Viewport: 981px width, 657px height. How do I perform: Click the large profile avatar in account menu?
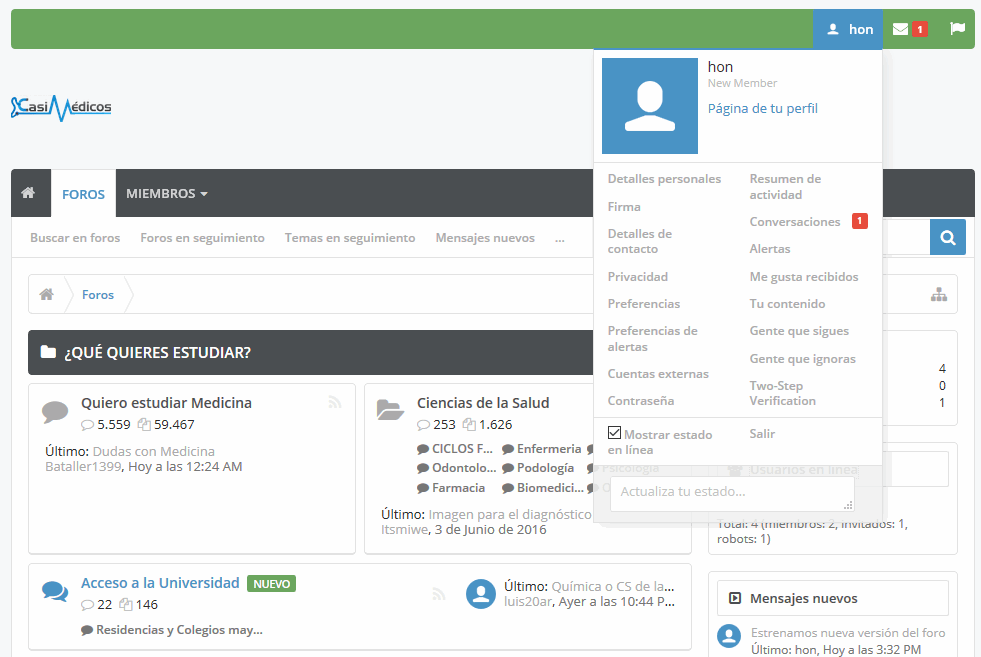pos(649,106)
